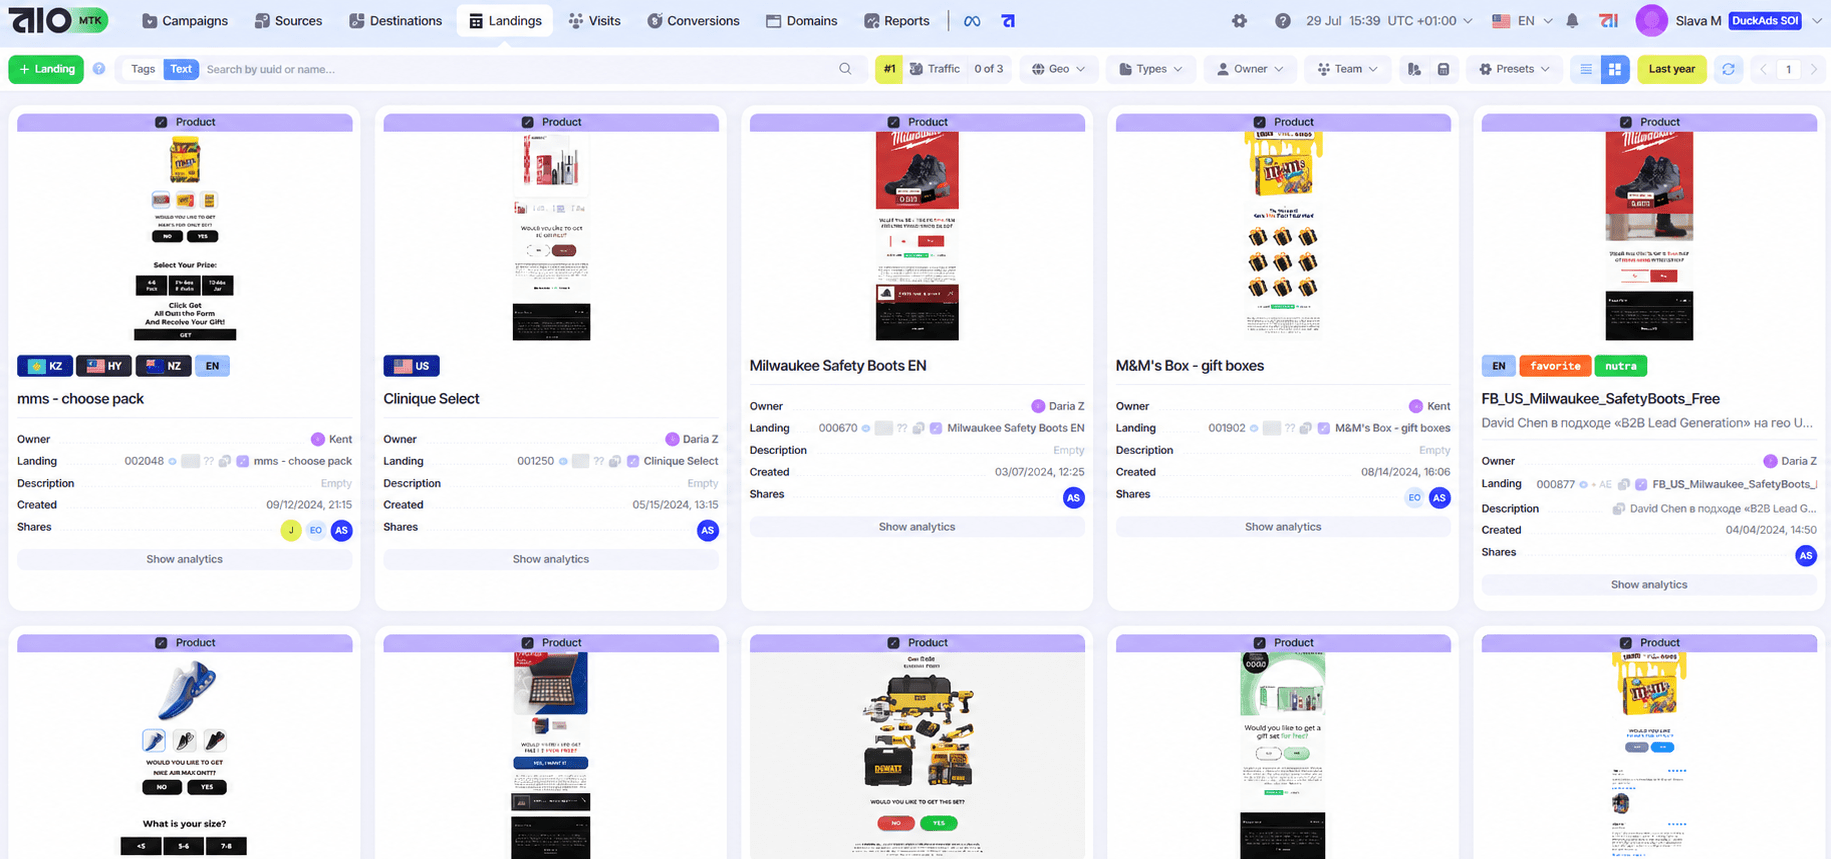1831x859 pixels.
Task: Tick the Product checkbox on Clinique Select card
Action: tap(527, 122)
